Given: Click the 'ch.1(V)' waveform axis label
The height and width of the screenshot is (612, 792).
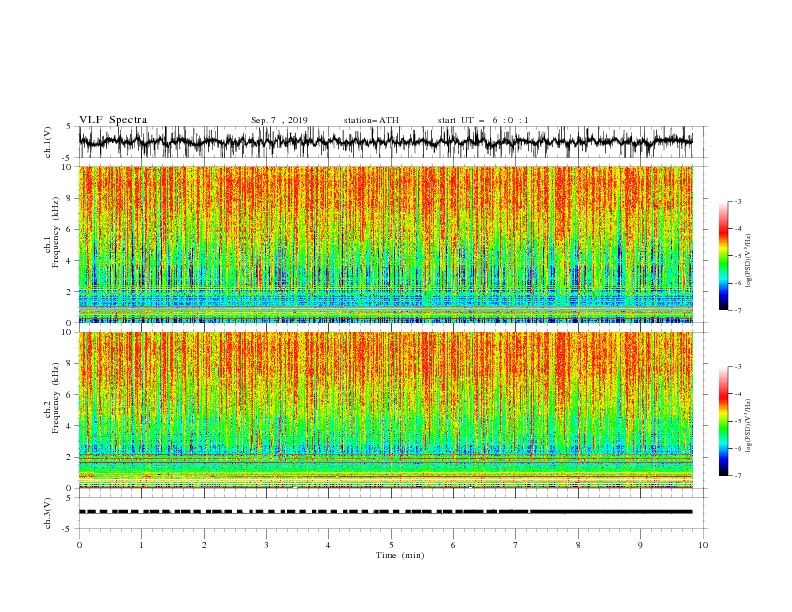Looking at the screenshot, I should pyautogui.click(x=48, y=142).
